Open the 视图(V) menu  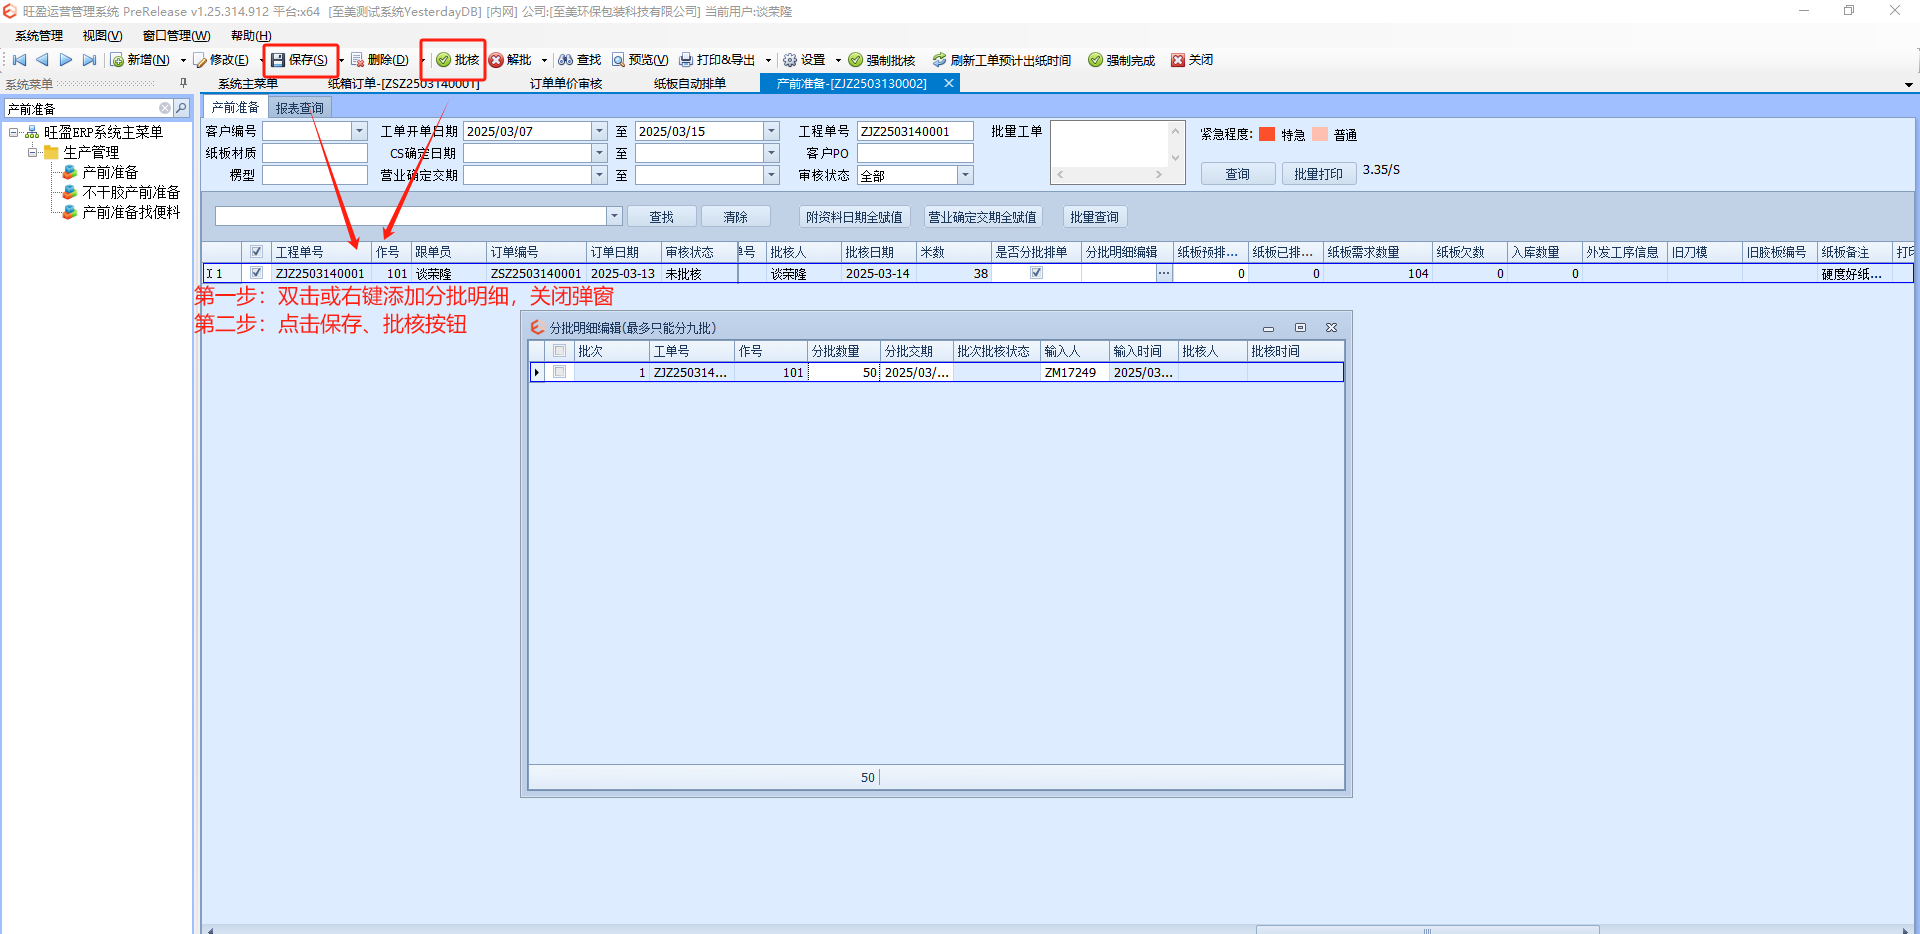point(102,36)
